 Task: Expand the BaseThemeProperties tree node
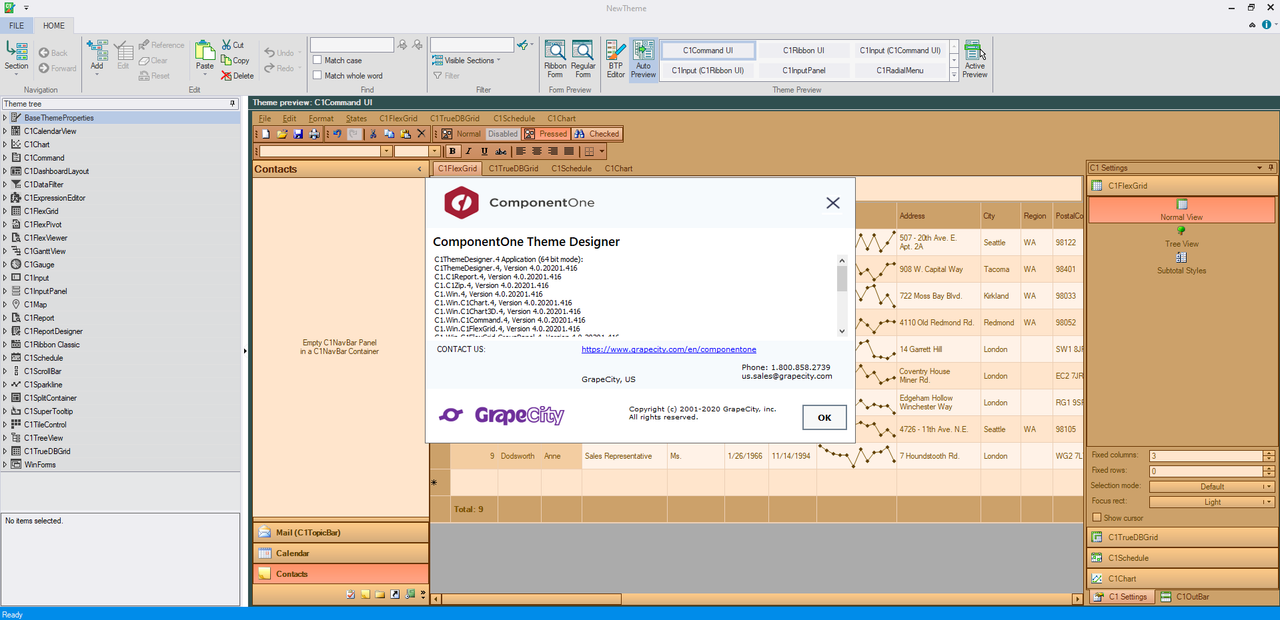point(5,118)
